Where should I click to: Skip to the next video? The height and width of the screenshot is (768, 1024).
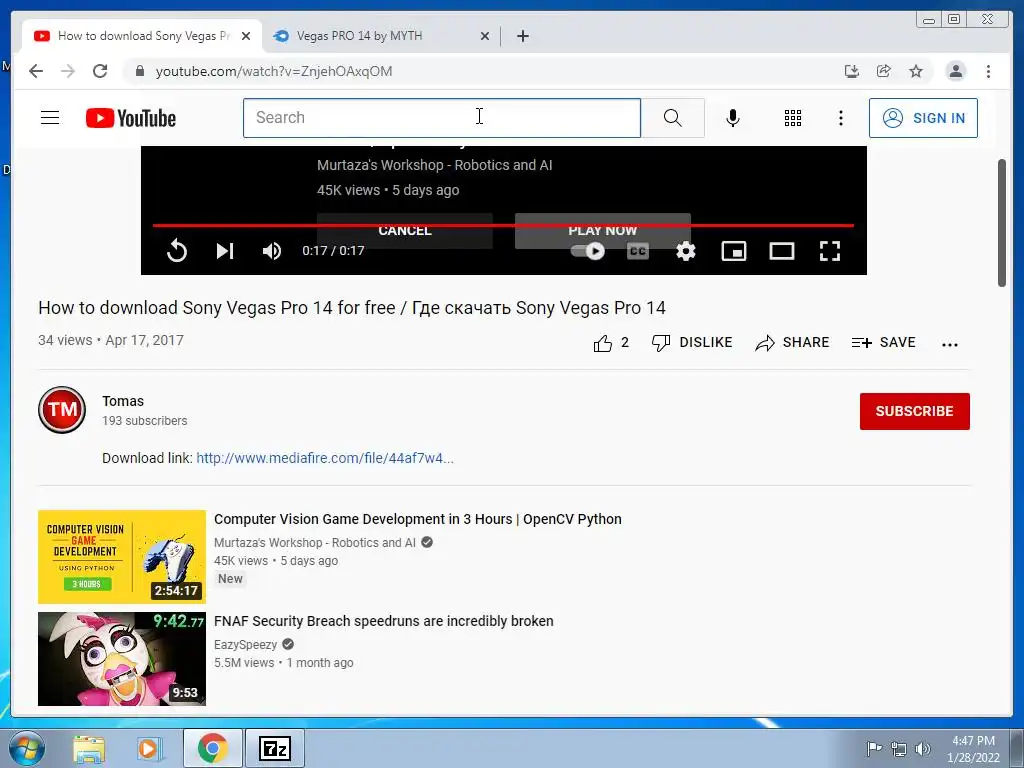[225, 251]
